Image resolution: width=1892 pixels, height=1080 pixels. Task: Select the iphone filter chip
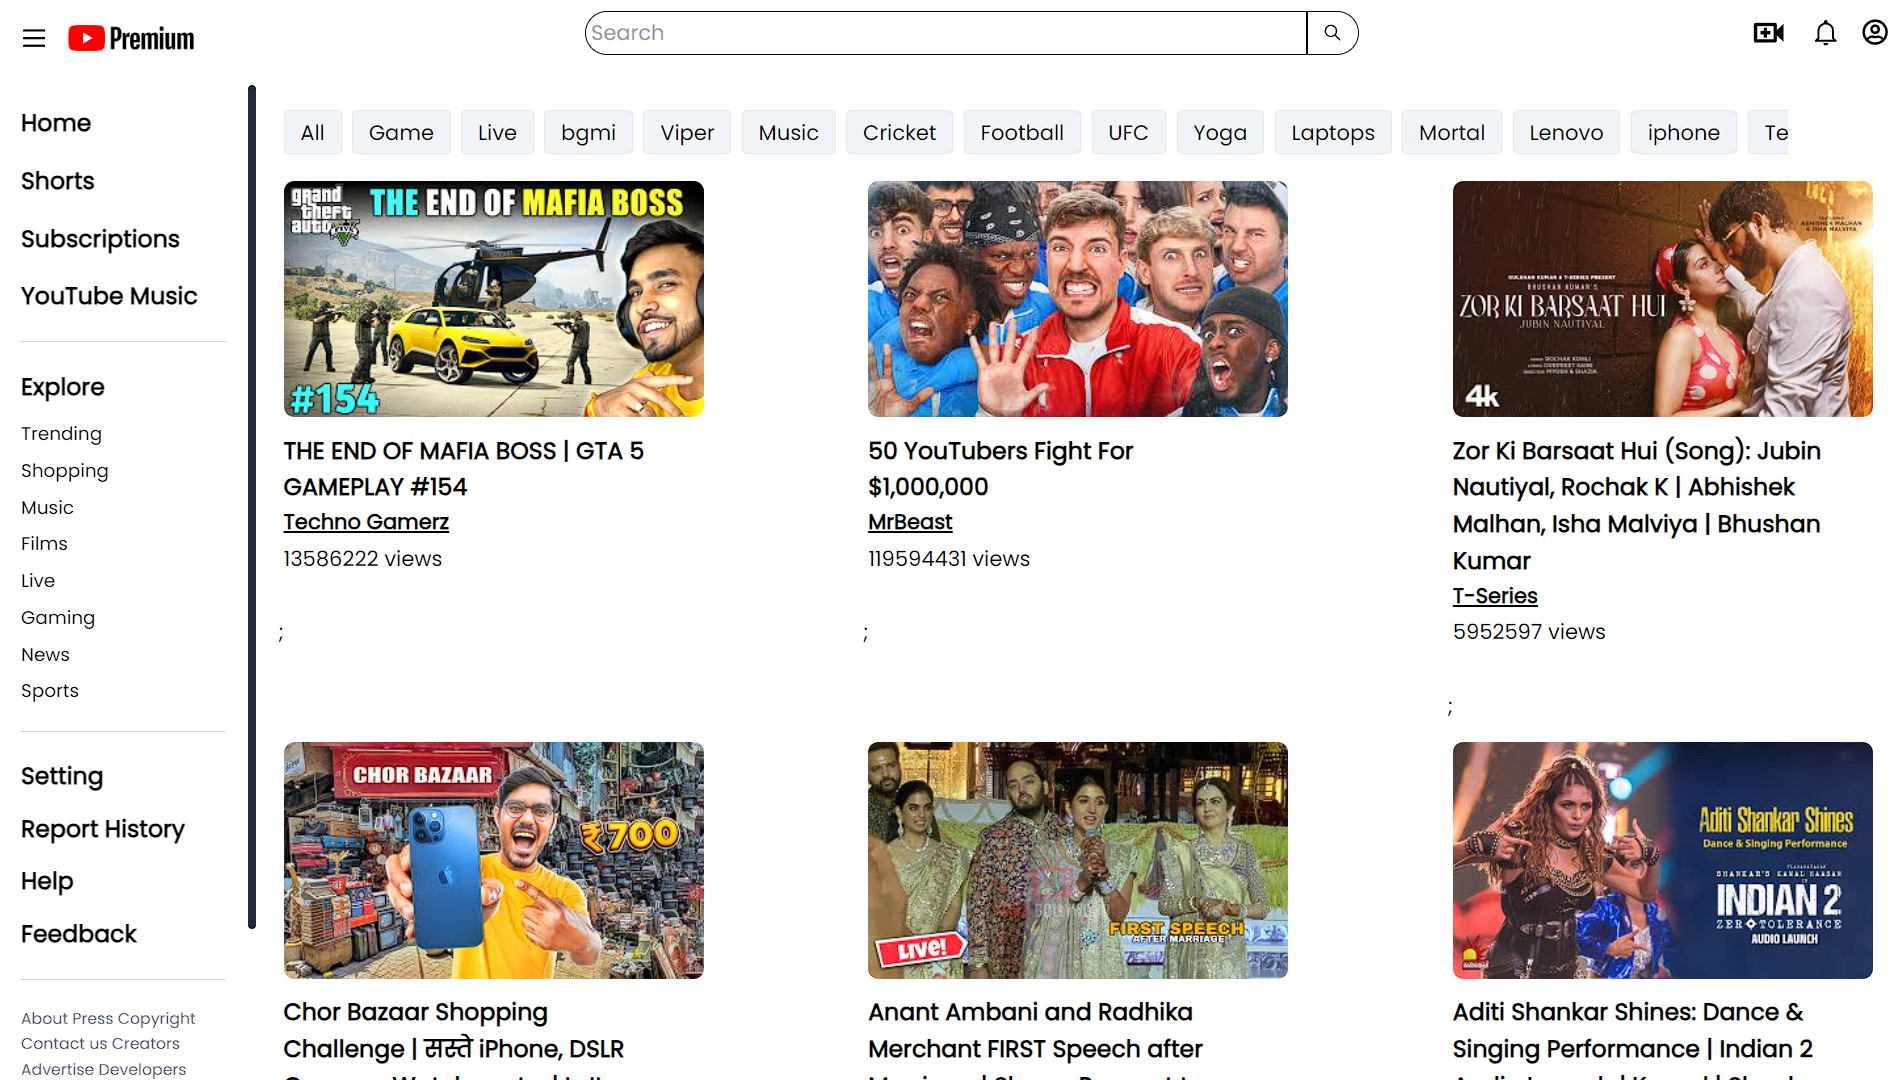(x=1684, y=132)
